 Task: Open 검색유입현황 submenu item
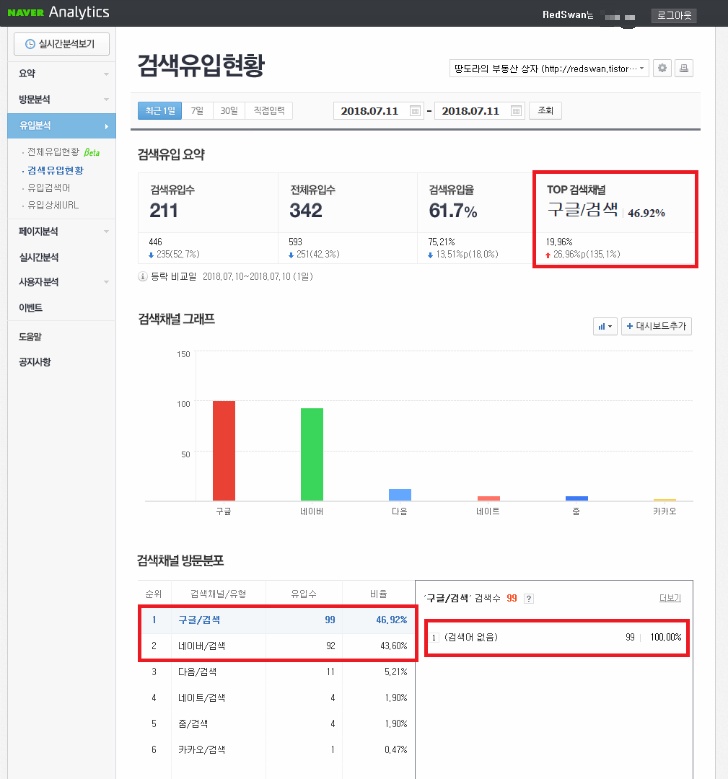[55, 170]
